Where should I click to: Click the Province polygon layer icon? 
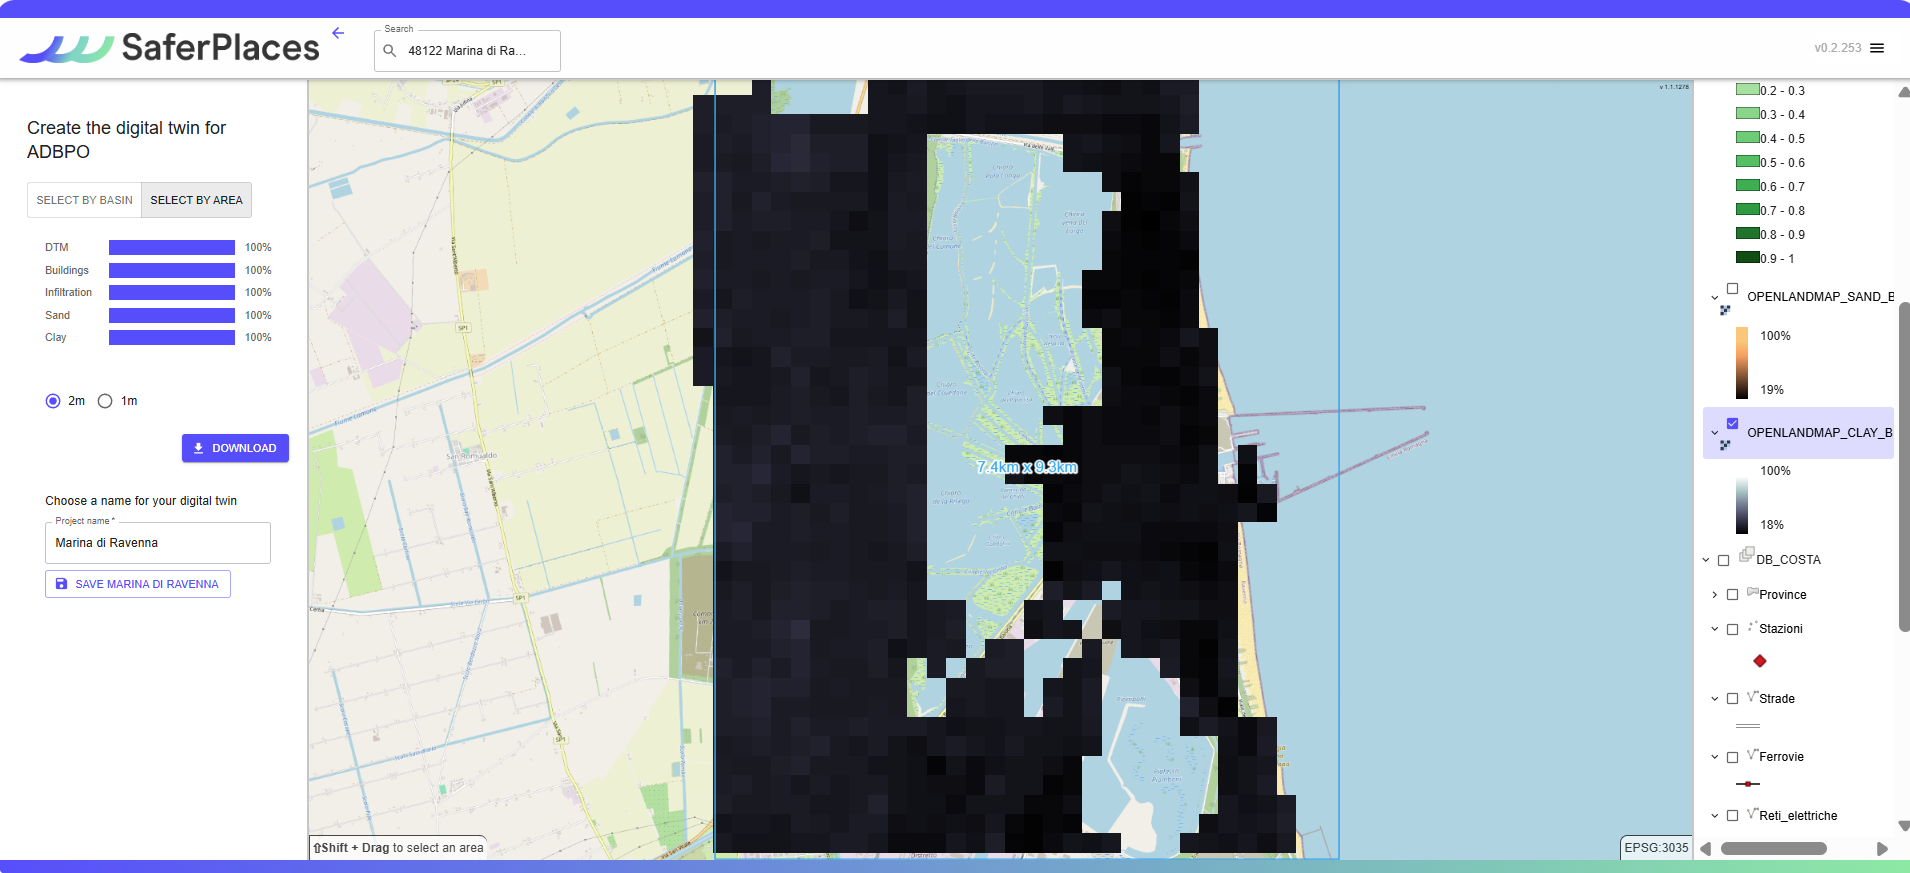click(1752, 592)
